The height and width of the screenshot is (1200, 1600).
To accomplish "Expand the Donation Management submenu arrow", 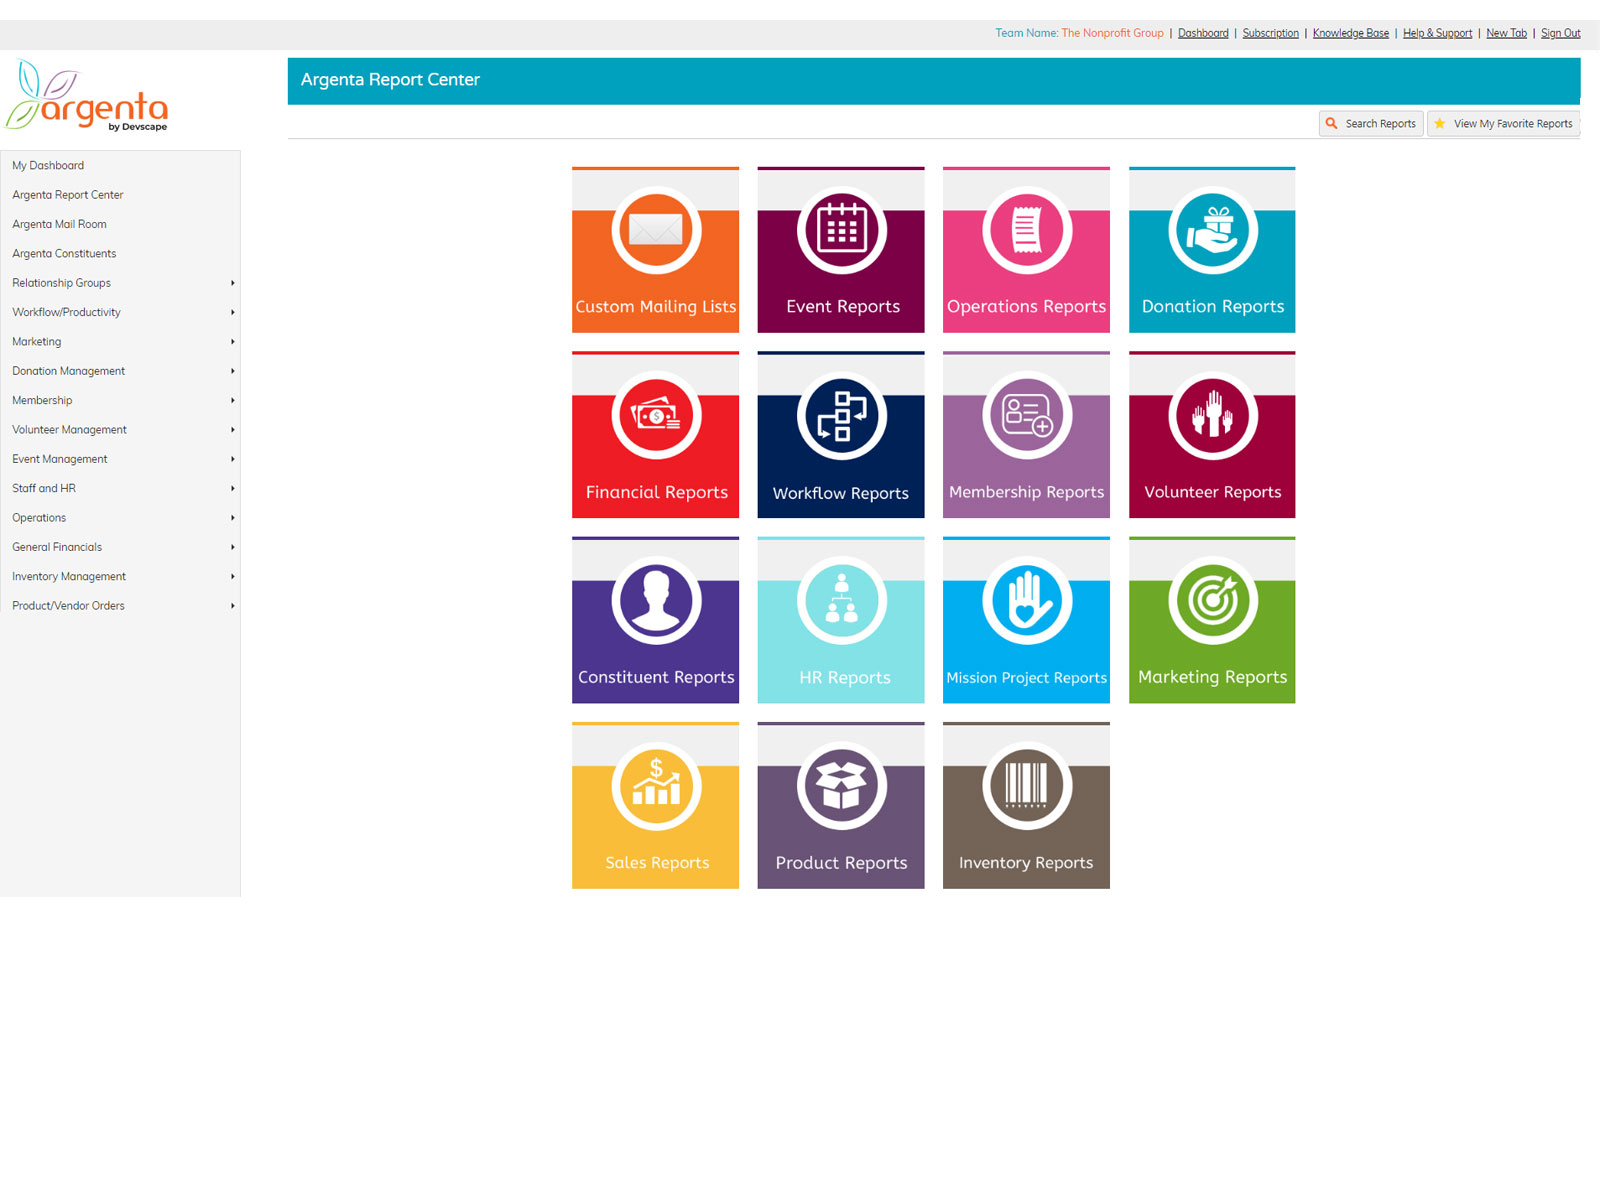I will pos(233,371).
